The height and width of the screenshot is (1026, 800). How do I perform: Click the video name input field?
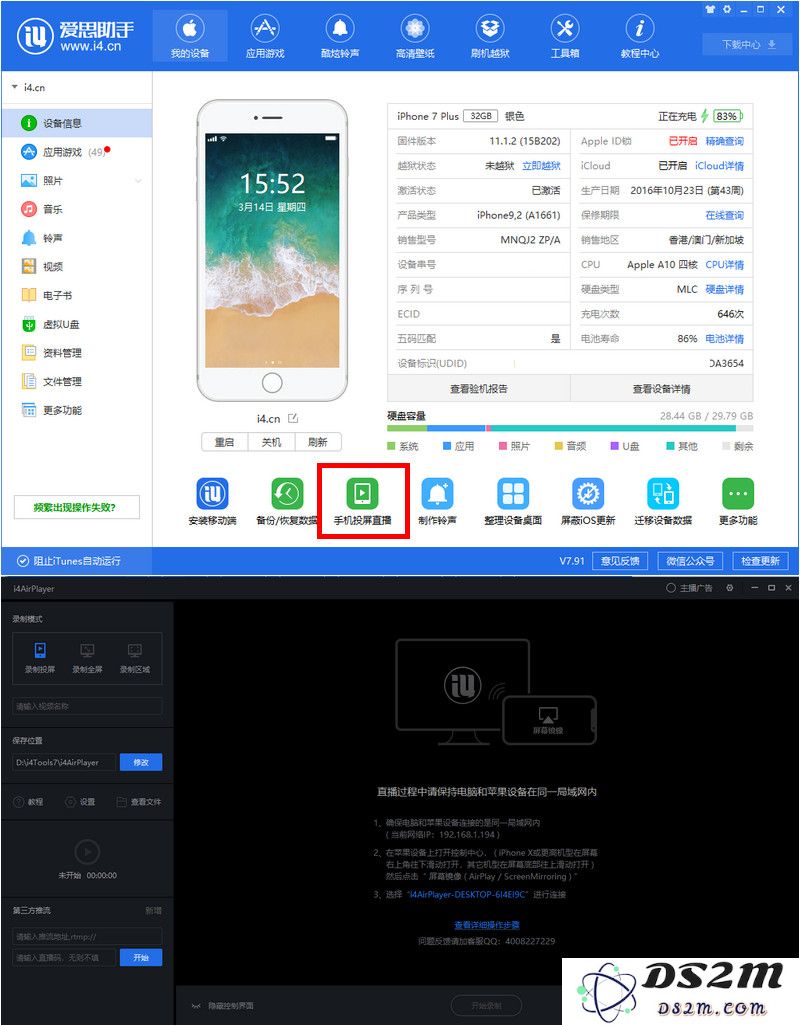pos(87,706)
